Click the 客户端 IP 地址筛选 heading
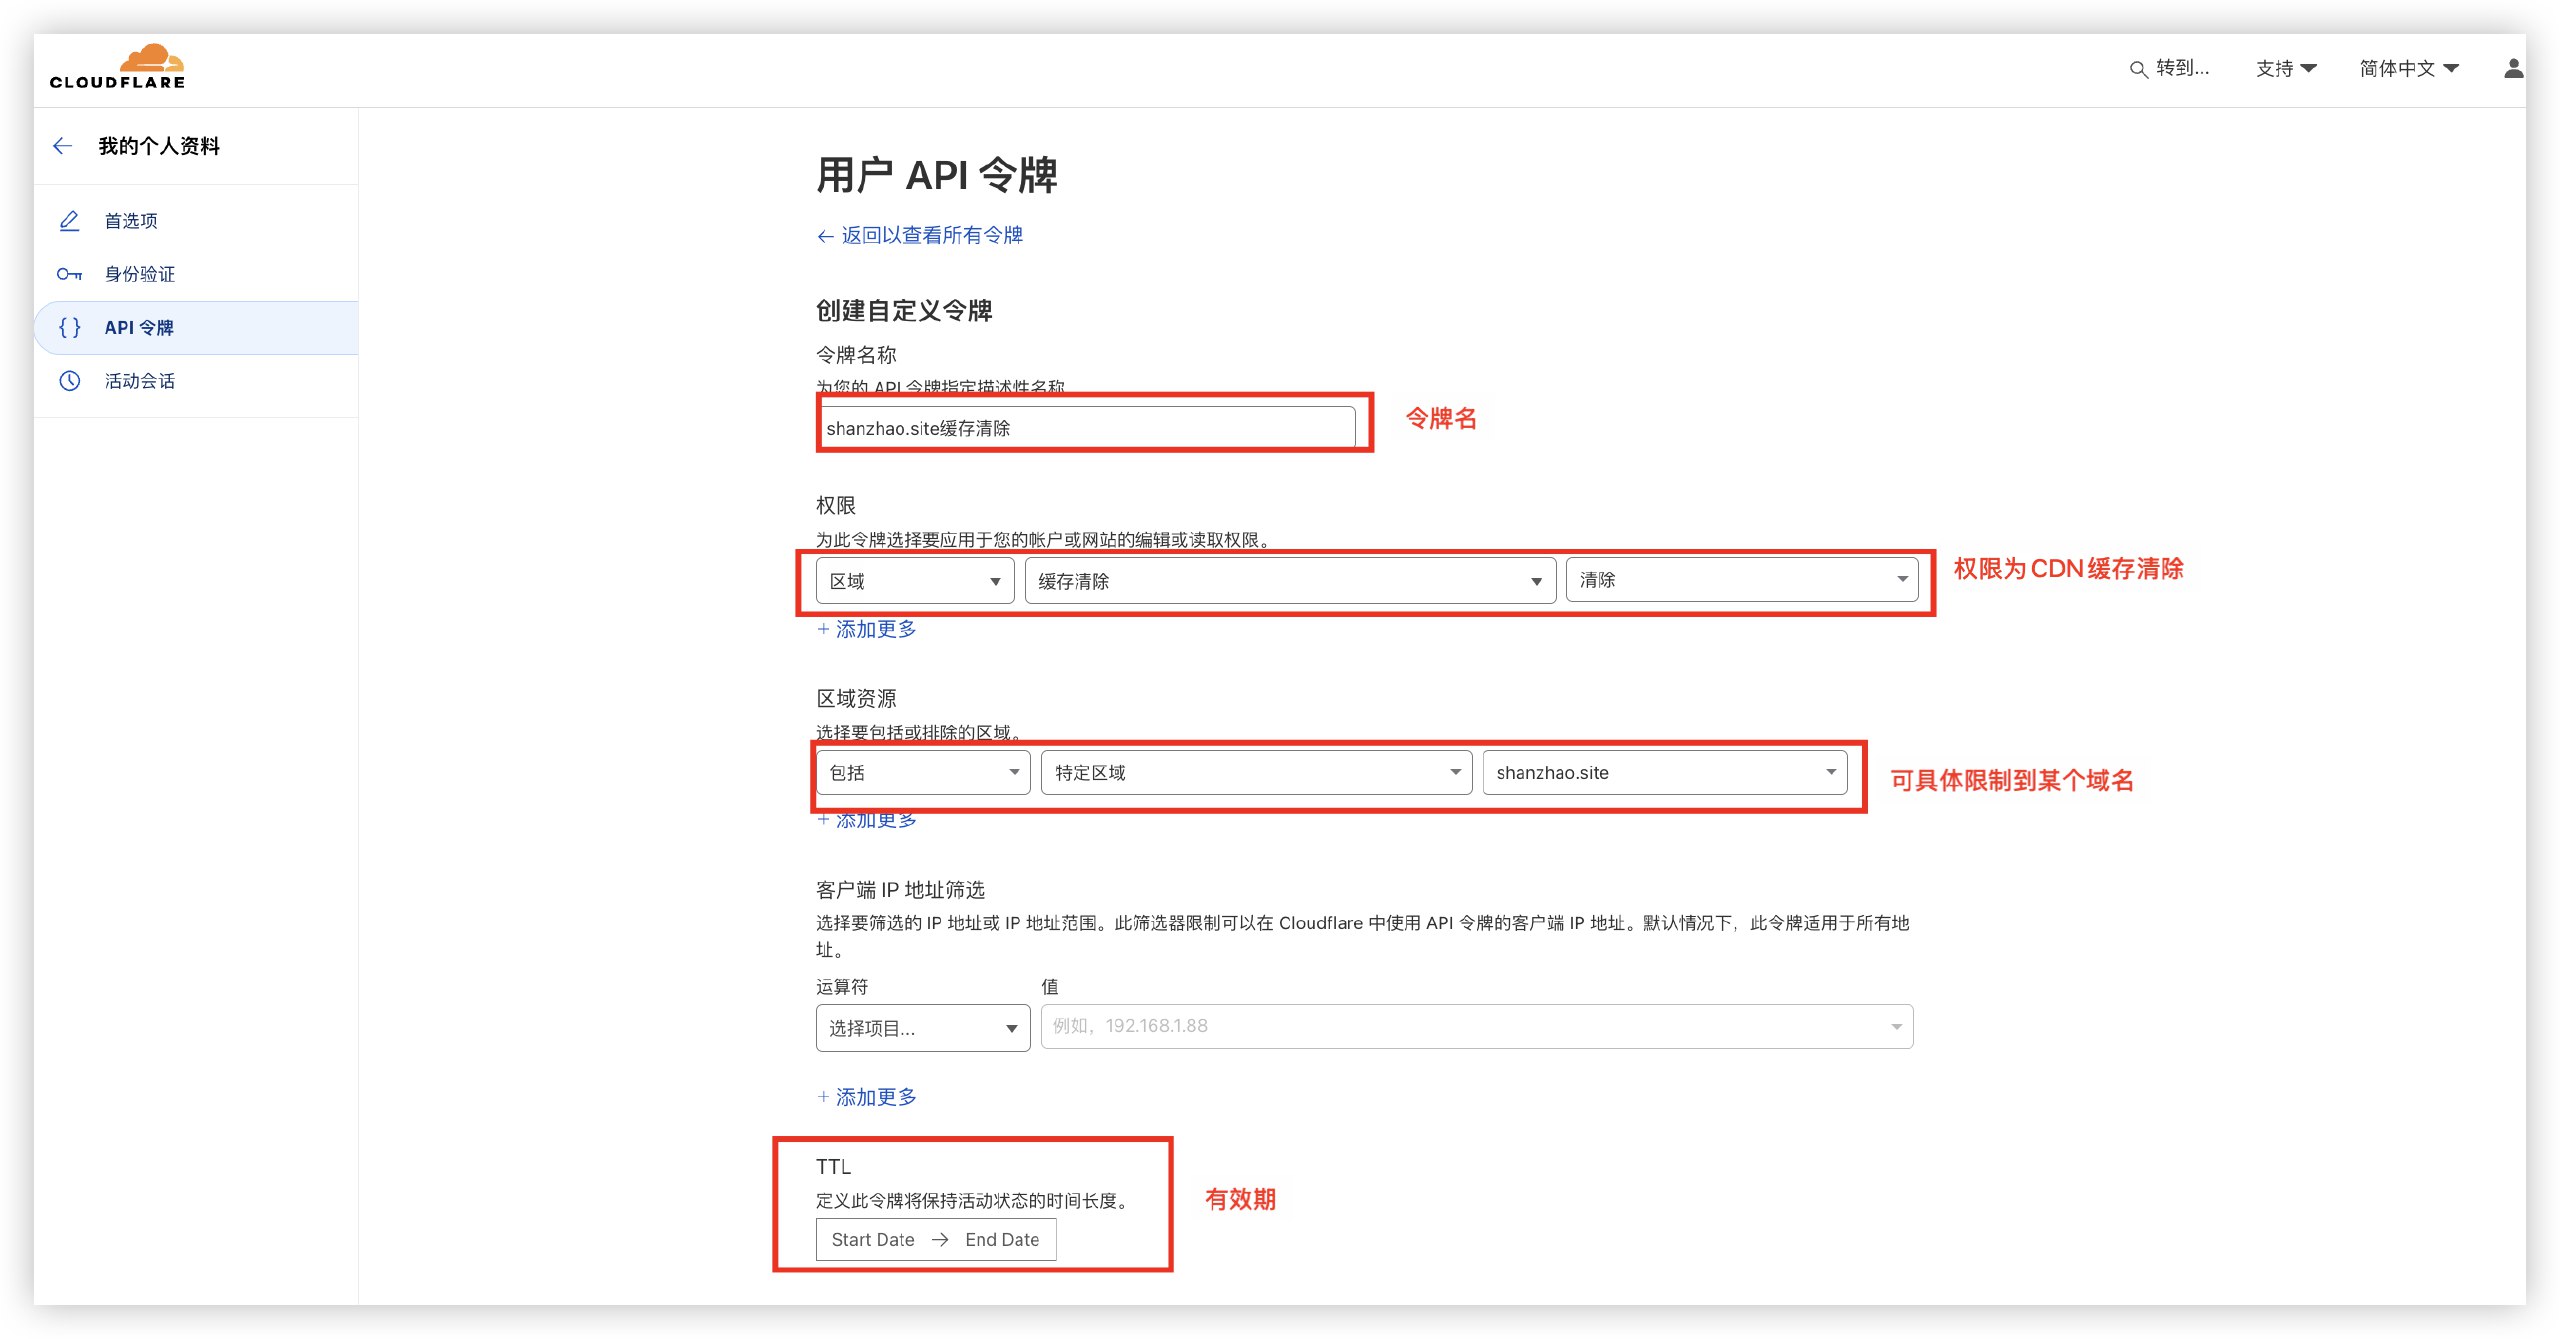 [x=900, y=890]
